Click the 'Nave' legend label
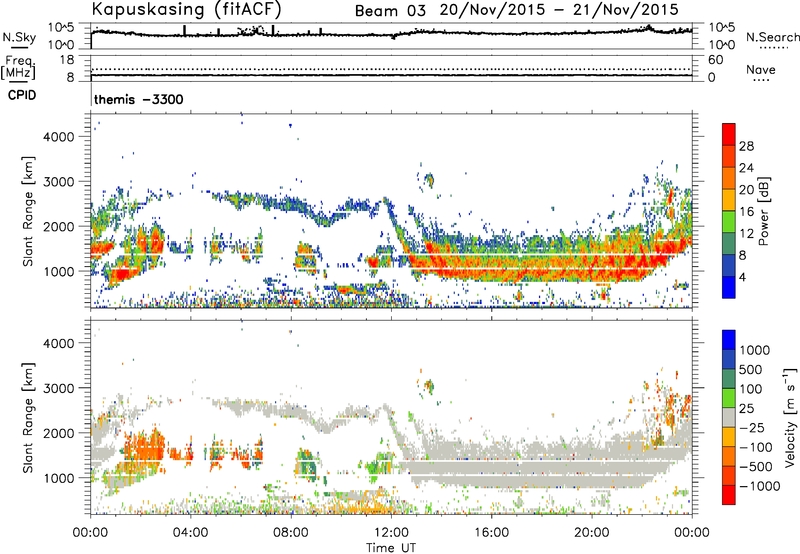 (761, 69)
